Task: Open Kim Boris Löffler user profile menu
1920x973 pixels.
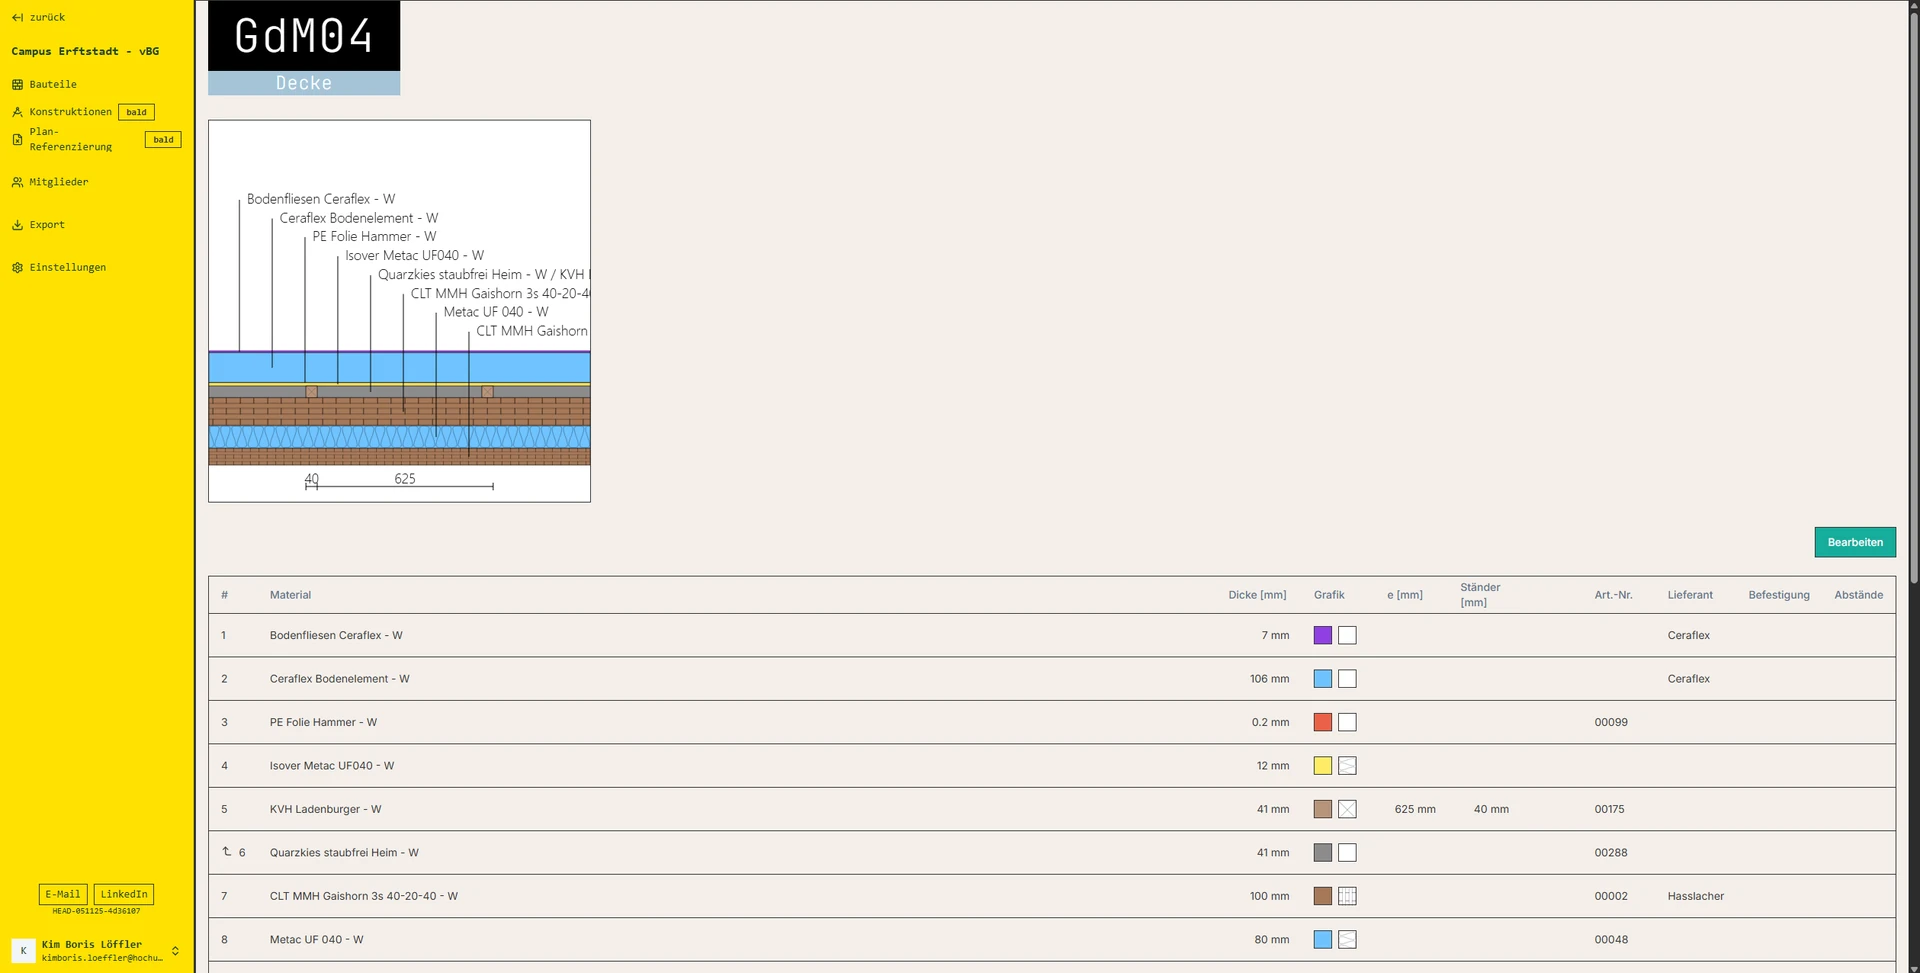Action: click(x=90, y=951)
